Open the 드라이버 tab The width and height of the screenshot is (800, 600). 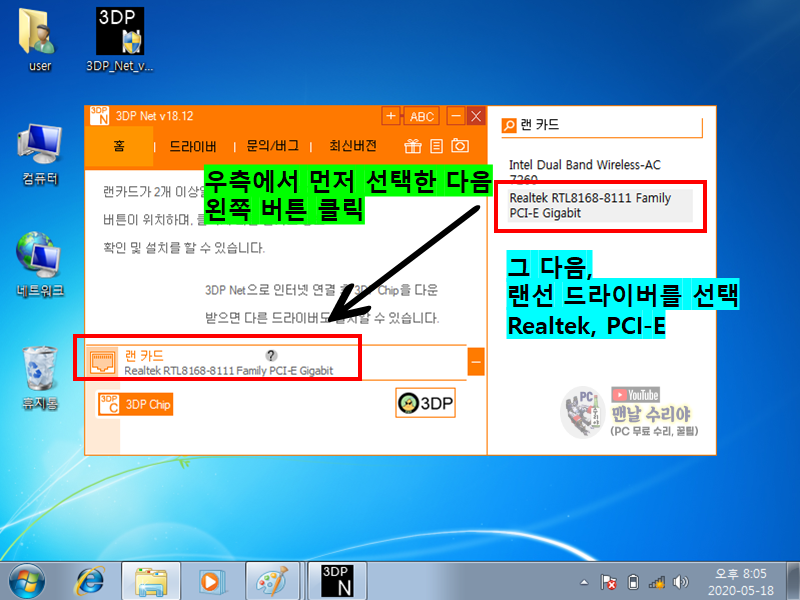click(x=193, y=146)
